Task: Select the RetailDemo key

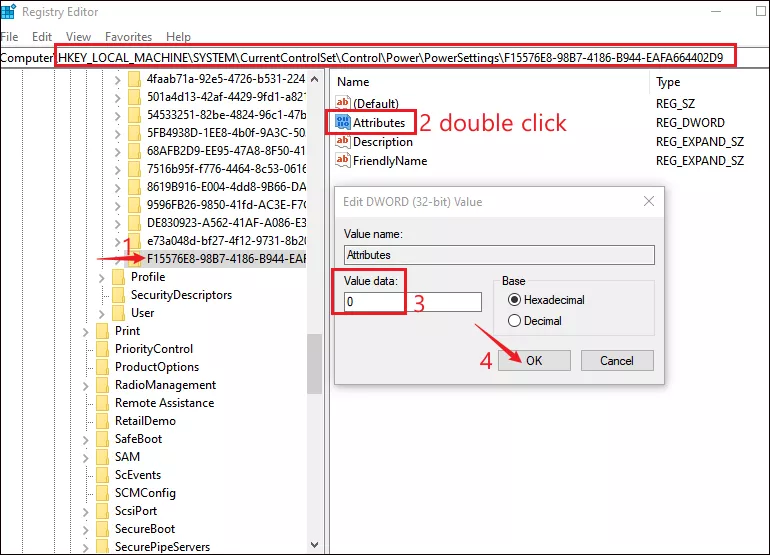Action: (x=145, y=421)
